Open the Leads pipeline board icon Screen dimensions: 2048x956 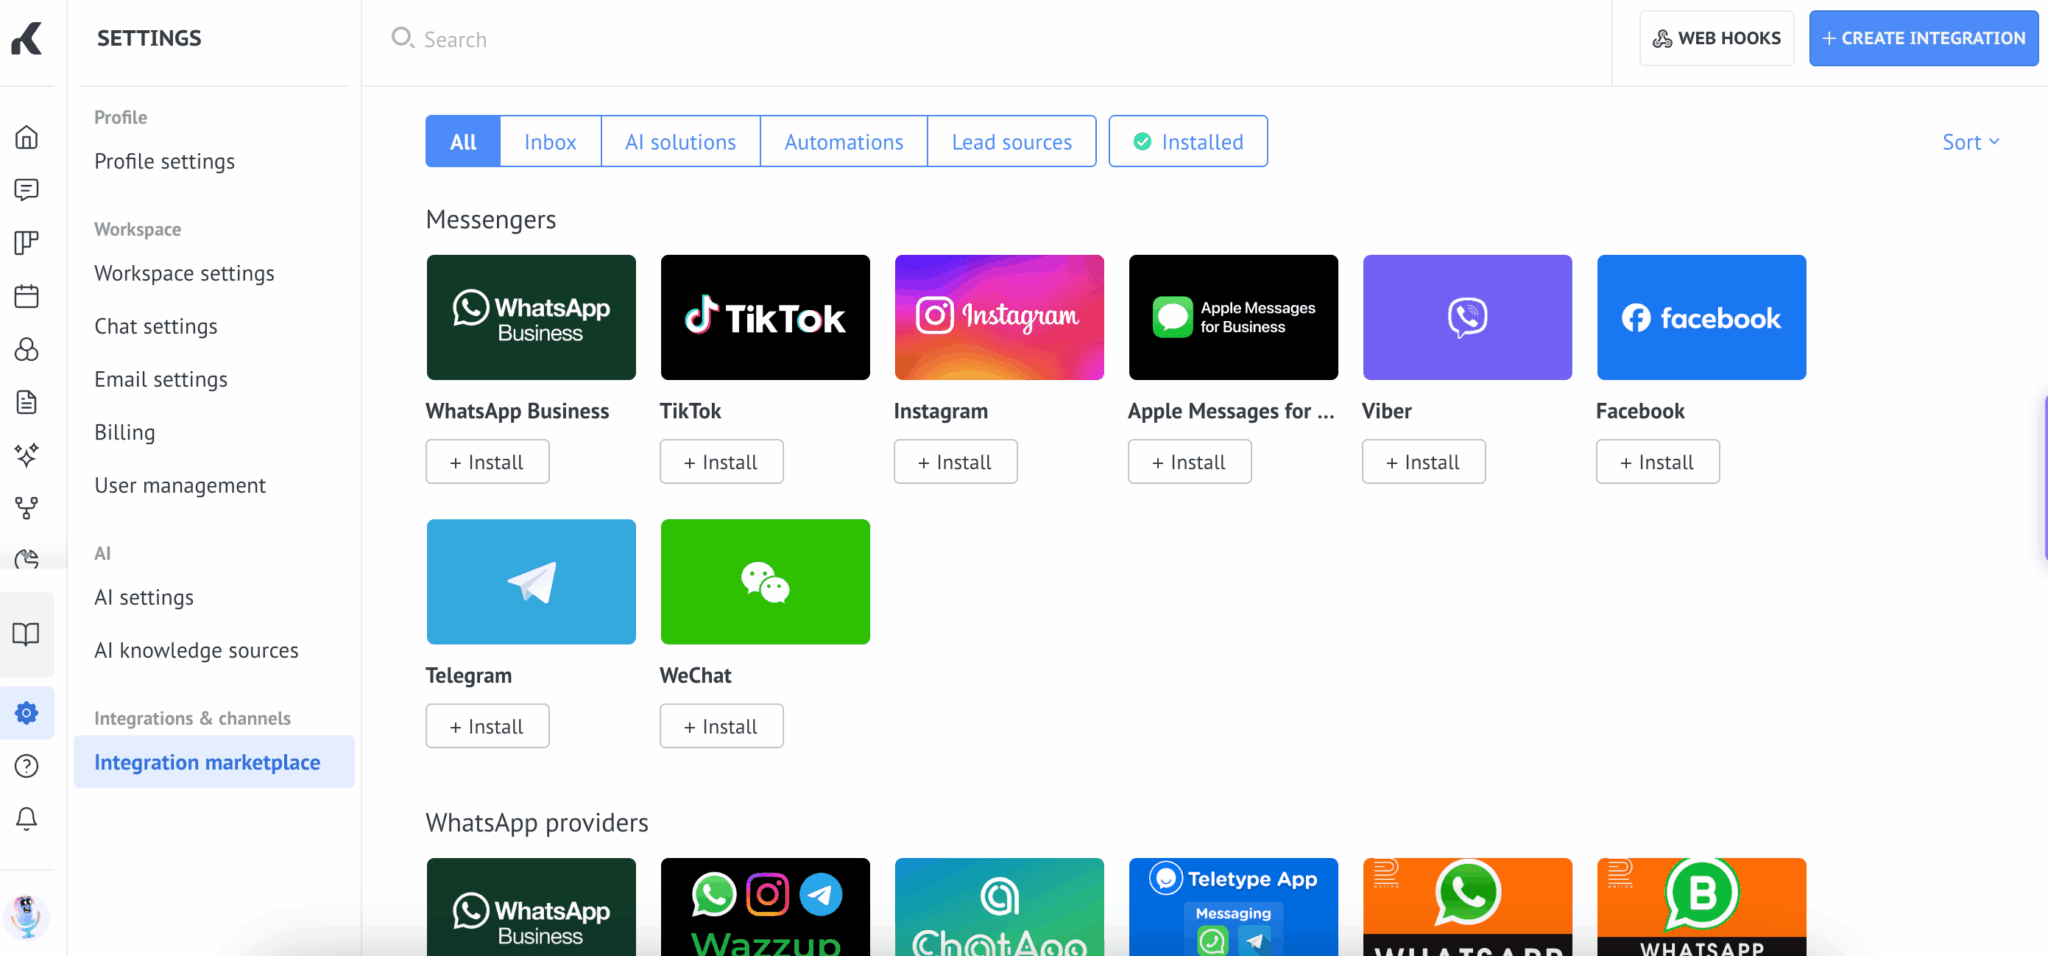tap(27, 243)
